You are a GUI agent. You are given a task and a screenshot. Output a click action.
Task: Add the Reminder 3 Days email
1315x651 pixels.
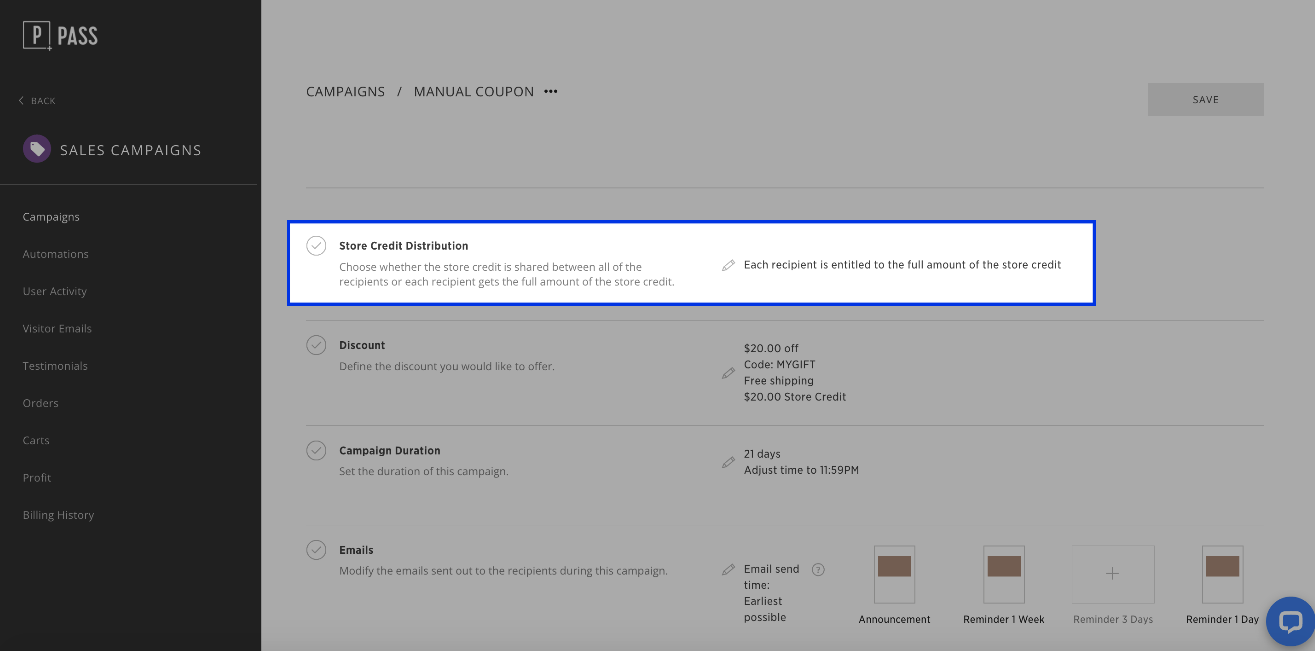click(1113, 574)
